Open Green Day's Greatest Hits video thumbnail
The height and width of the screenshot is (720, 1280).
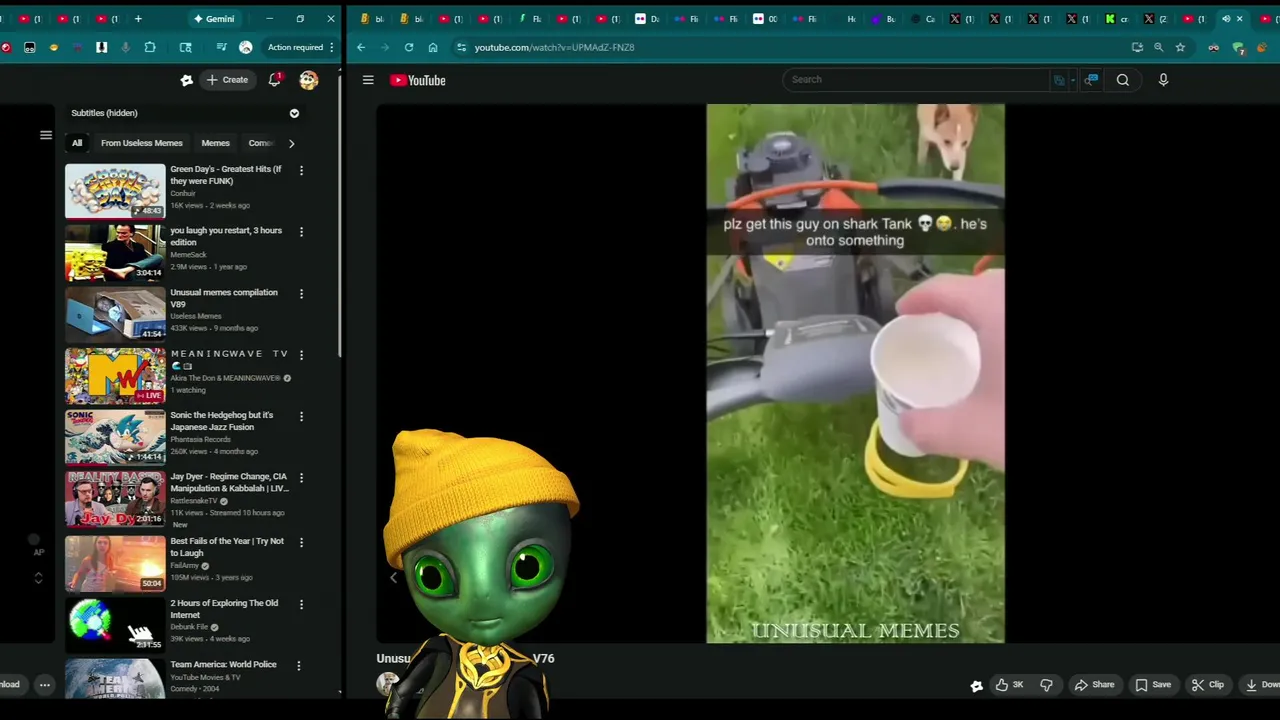point(115,191)
